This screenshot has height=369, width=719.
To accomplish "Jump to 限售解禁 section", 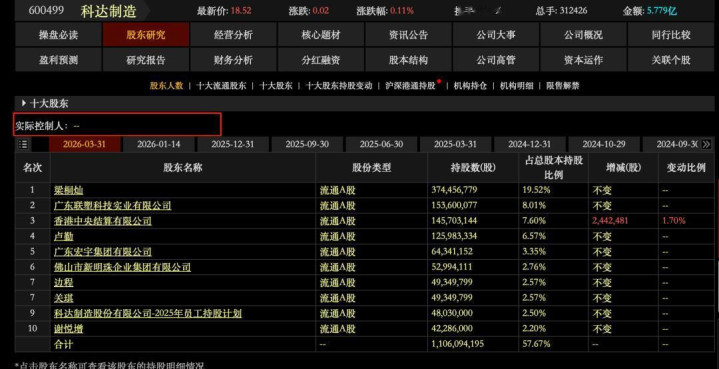I will (563, 86).
